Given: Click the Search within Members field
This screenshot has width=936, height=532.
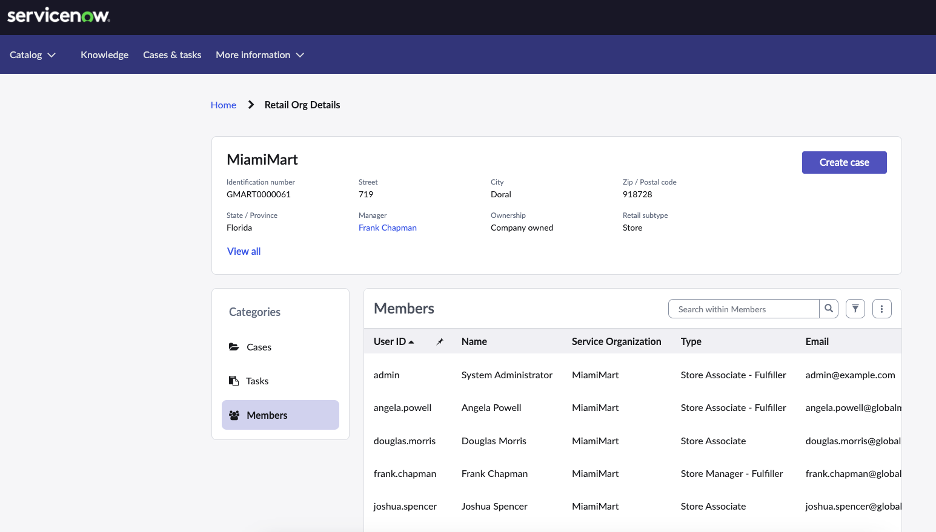Looking at the screenshot, I should pyautogui.click(x=744, y=309).
